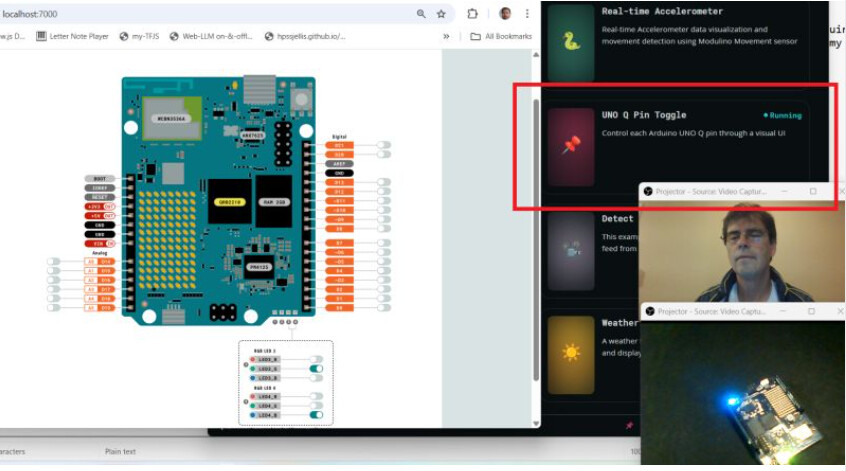
Task: Click the sun icon of the Weather app
Action: point(571,352)
